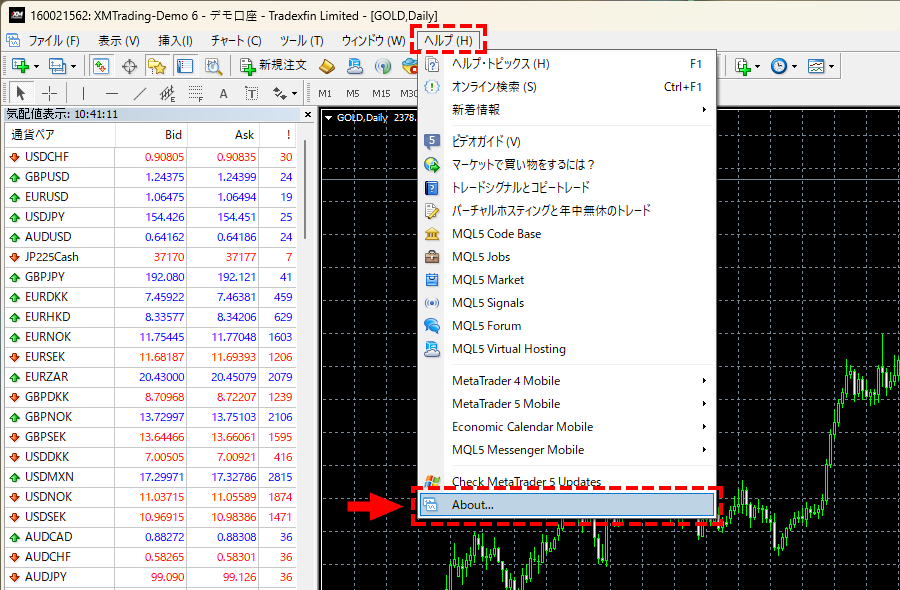
Task: Click the virtual hosting cloud toolbar icon
Action: [x=355, y=66]
